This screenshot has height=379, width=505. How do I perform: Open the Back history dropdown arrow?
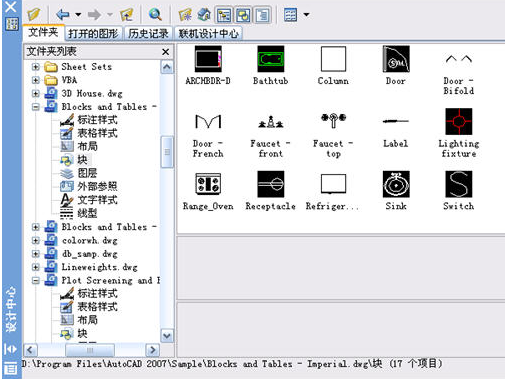pos(78,14)
